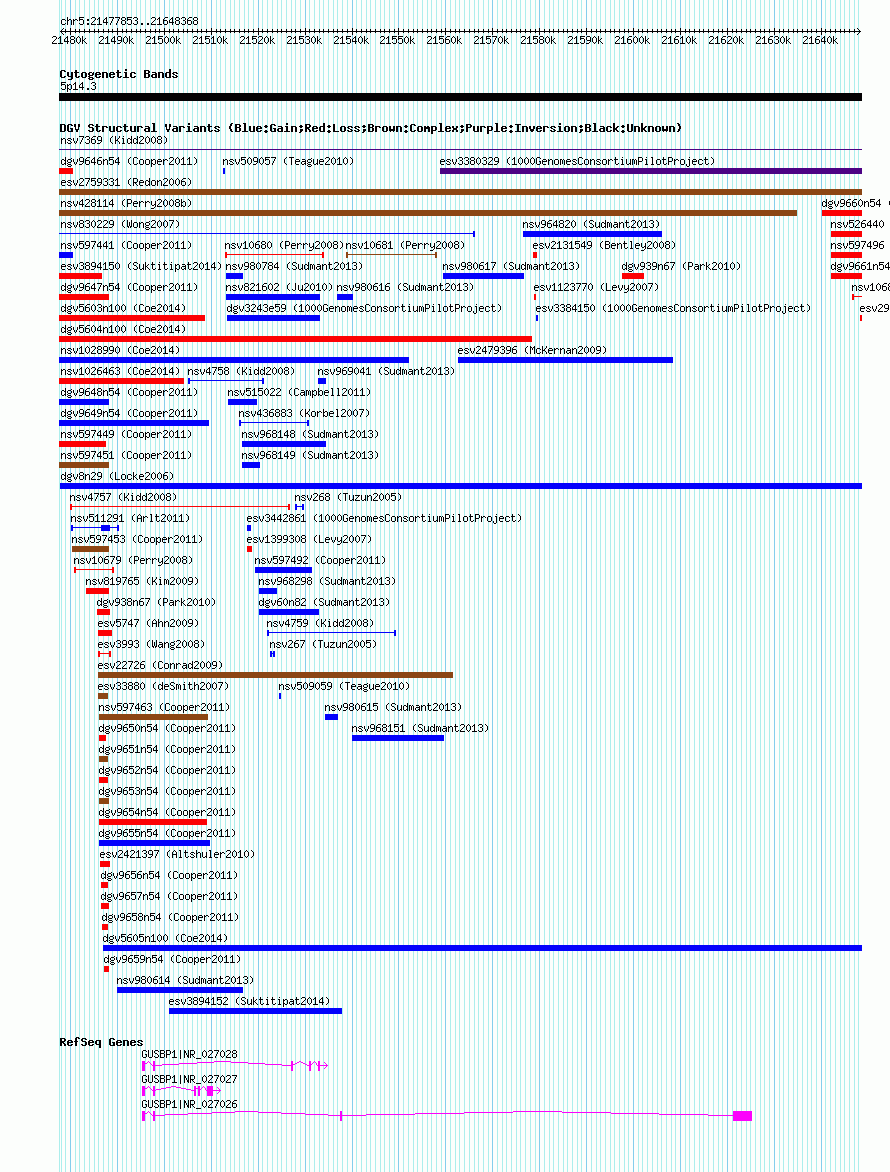Click the nsv428114 (Perry2008b) label

coord(126,203)
